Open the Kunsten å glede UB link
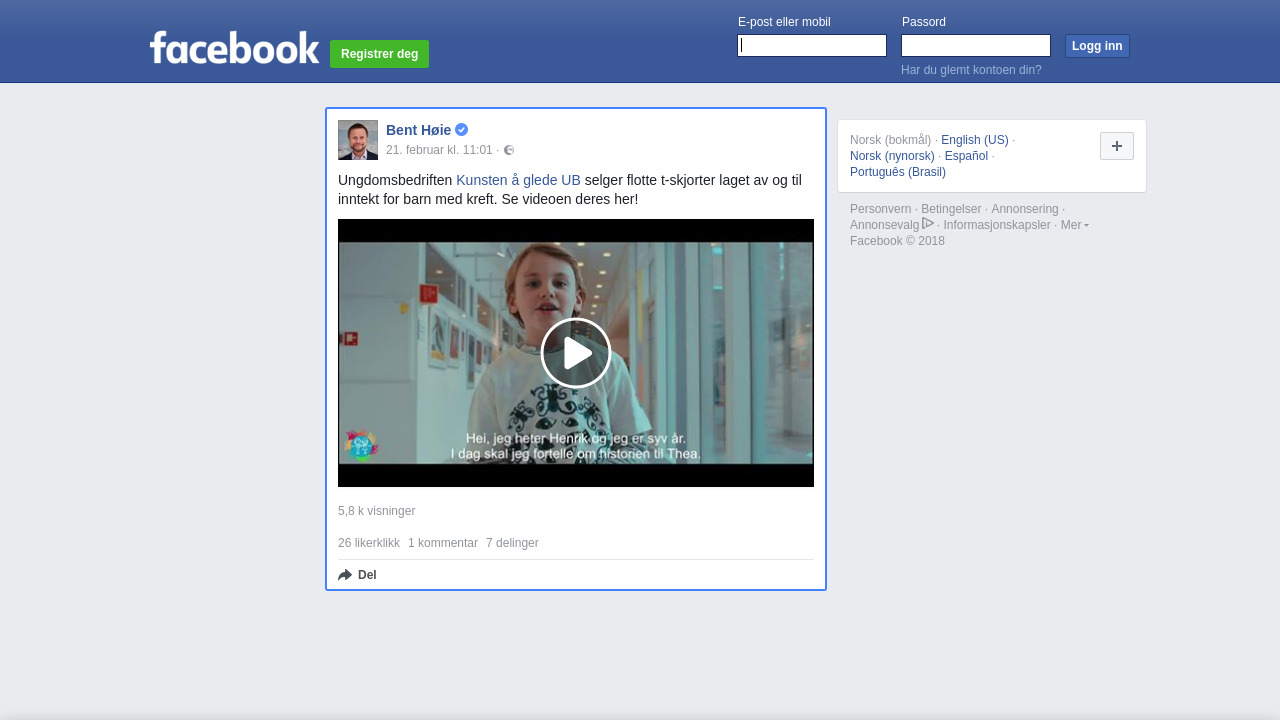Viewport: 1280px width, 720px height. coord(518,180)
